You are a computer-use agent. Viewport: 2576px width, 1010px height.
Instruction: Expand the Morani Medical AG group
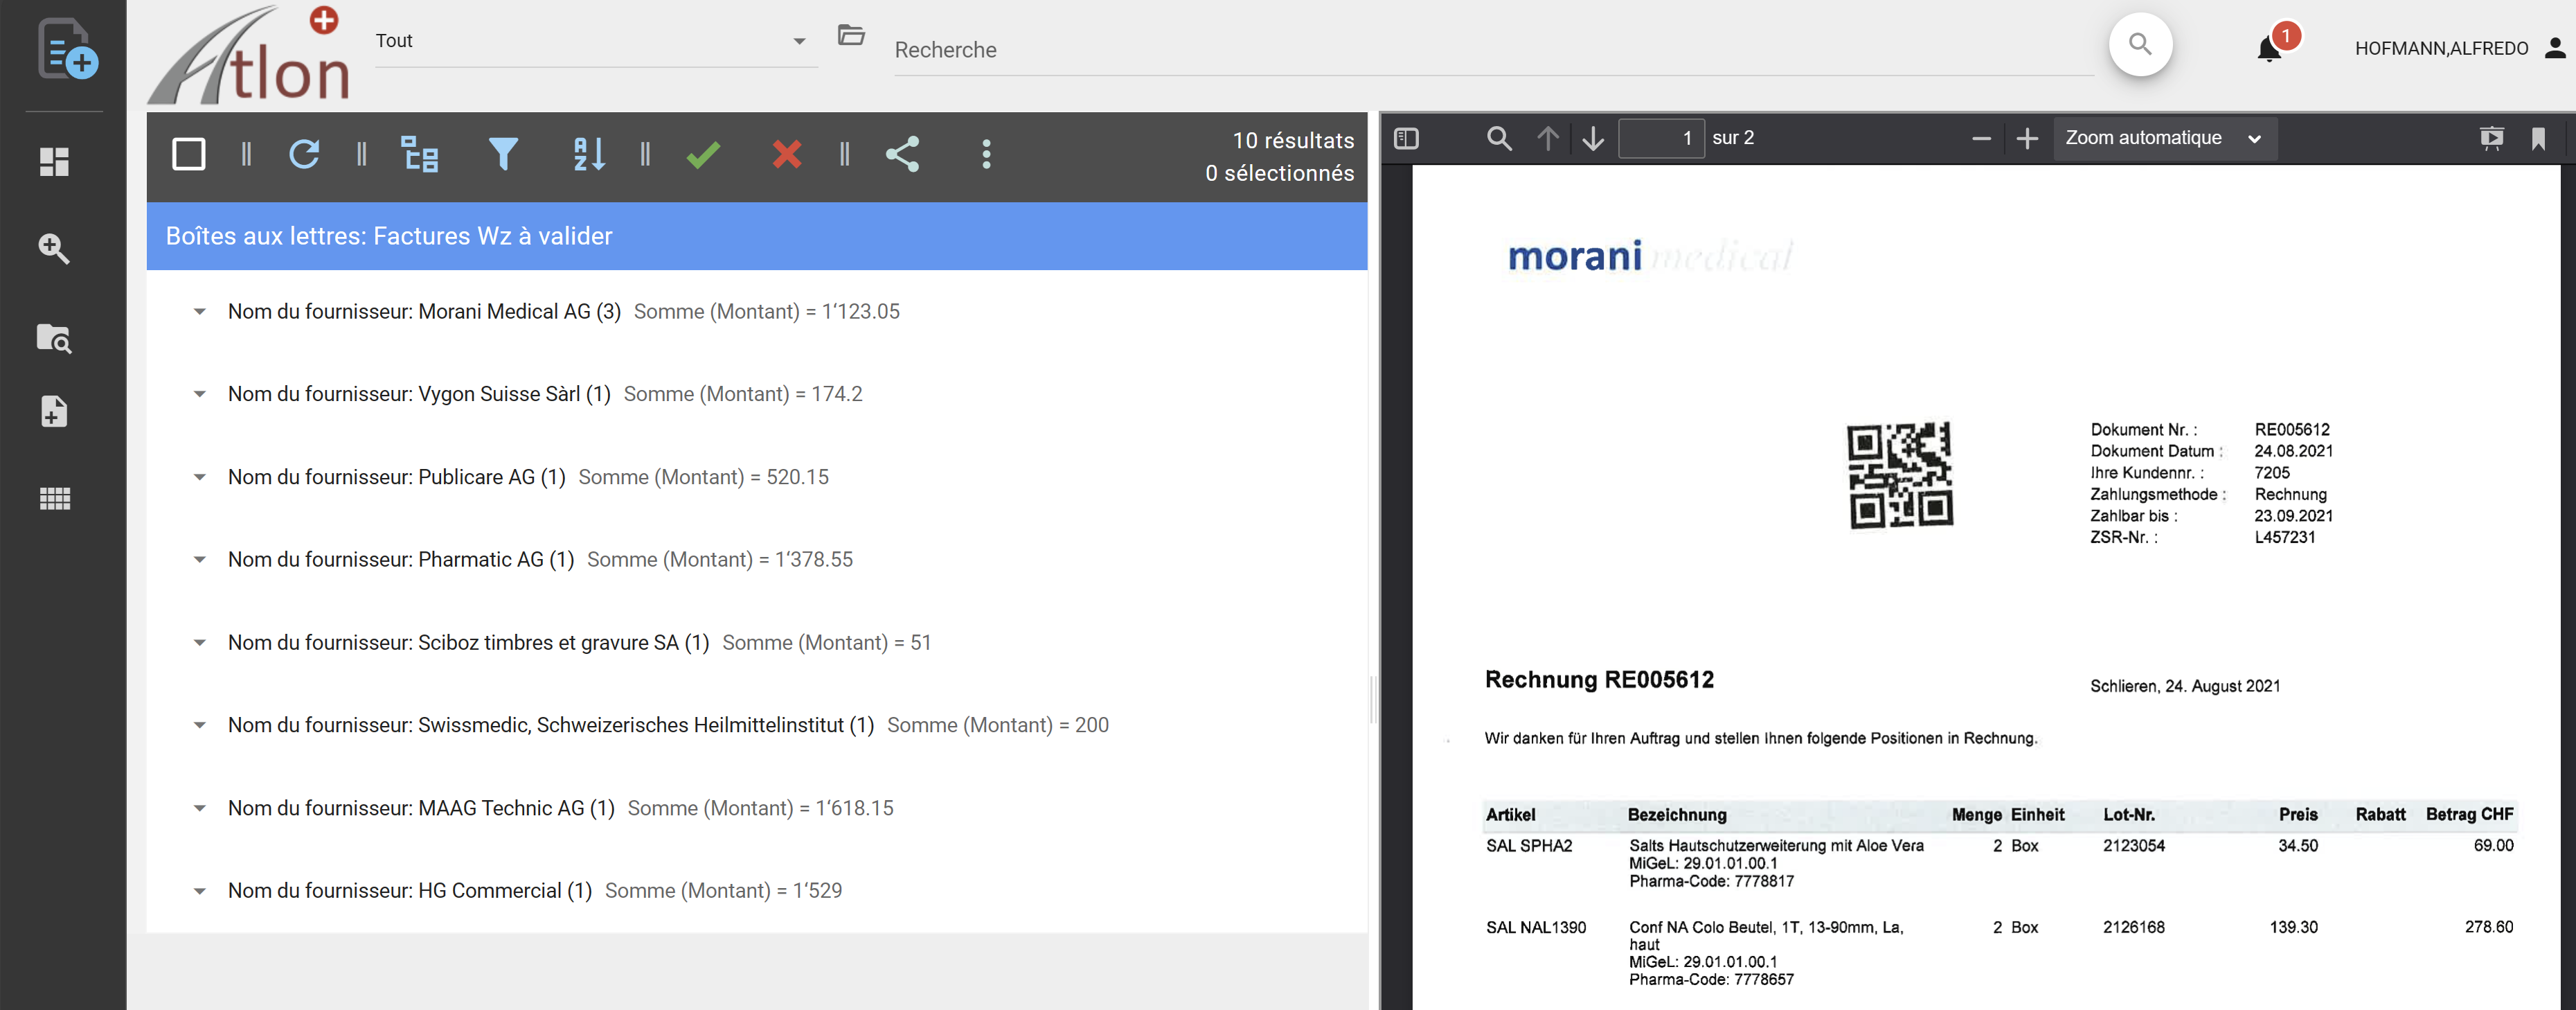pyautogui.click(x=200, y=312)
